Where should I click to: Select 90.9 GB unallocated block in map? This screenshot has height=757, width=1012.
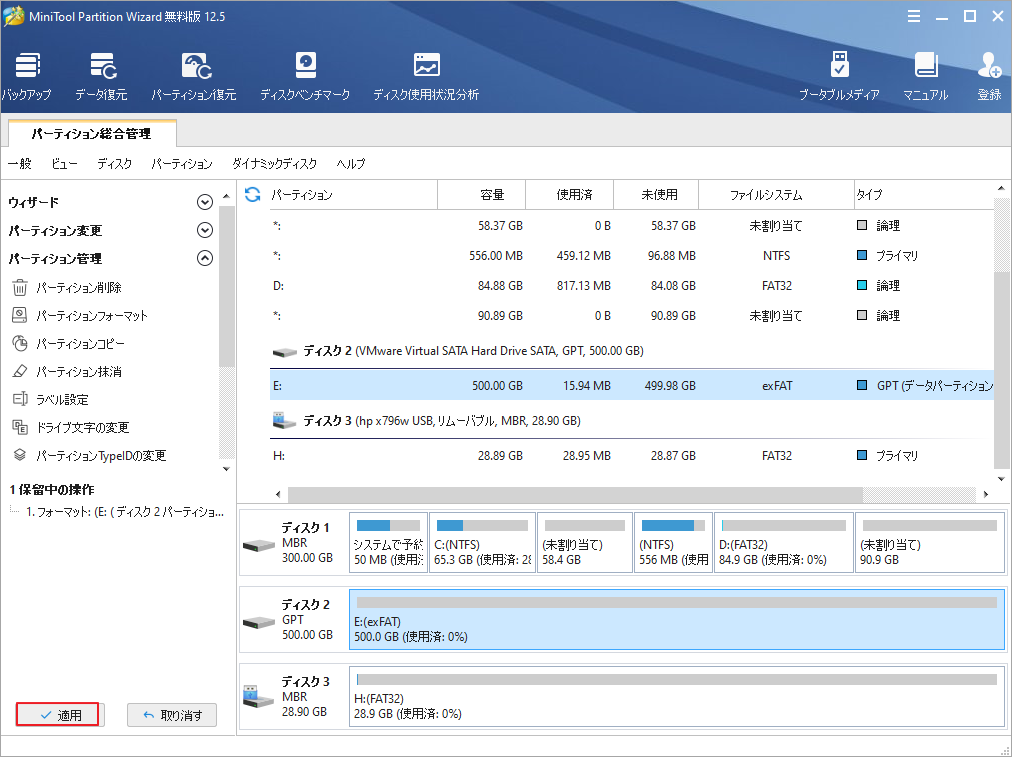[930, 543]
